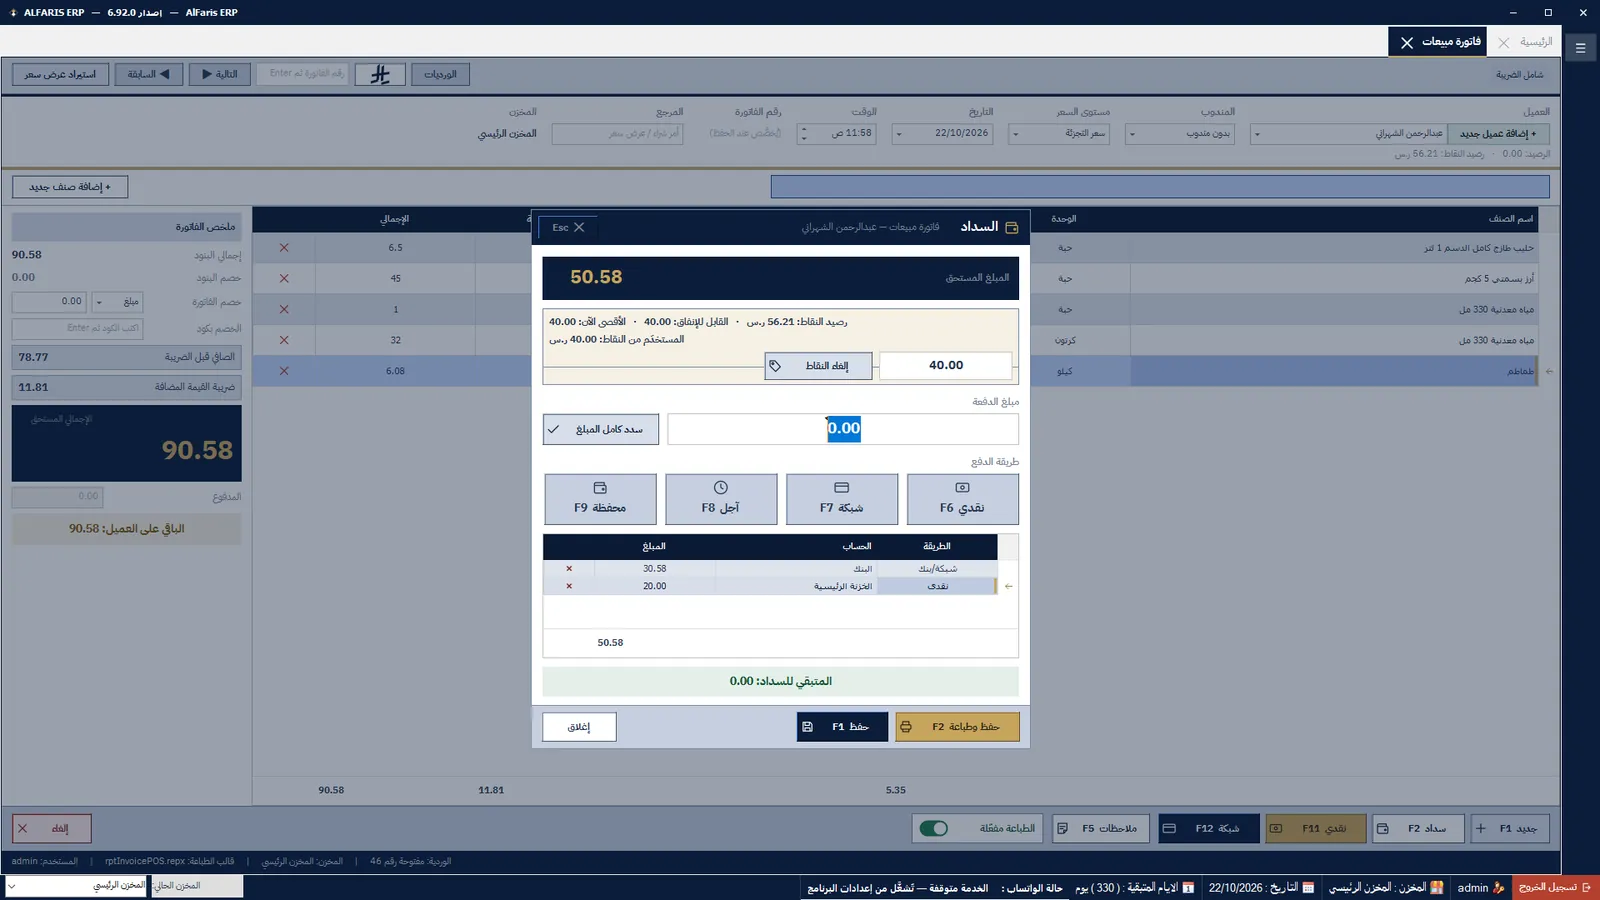
Task: Click Riyal currency symbol toolbar button
Action: click(380, 74)
